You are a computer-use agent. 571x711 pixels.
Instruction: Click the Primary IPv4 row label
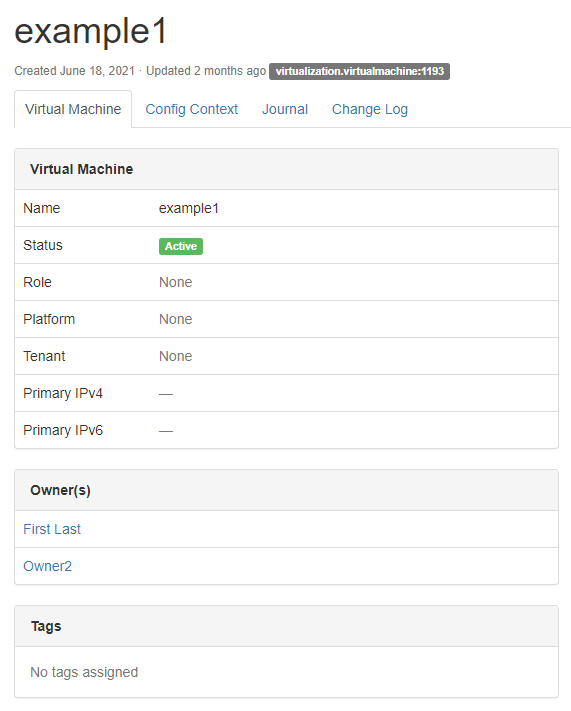[63, 393]
